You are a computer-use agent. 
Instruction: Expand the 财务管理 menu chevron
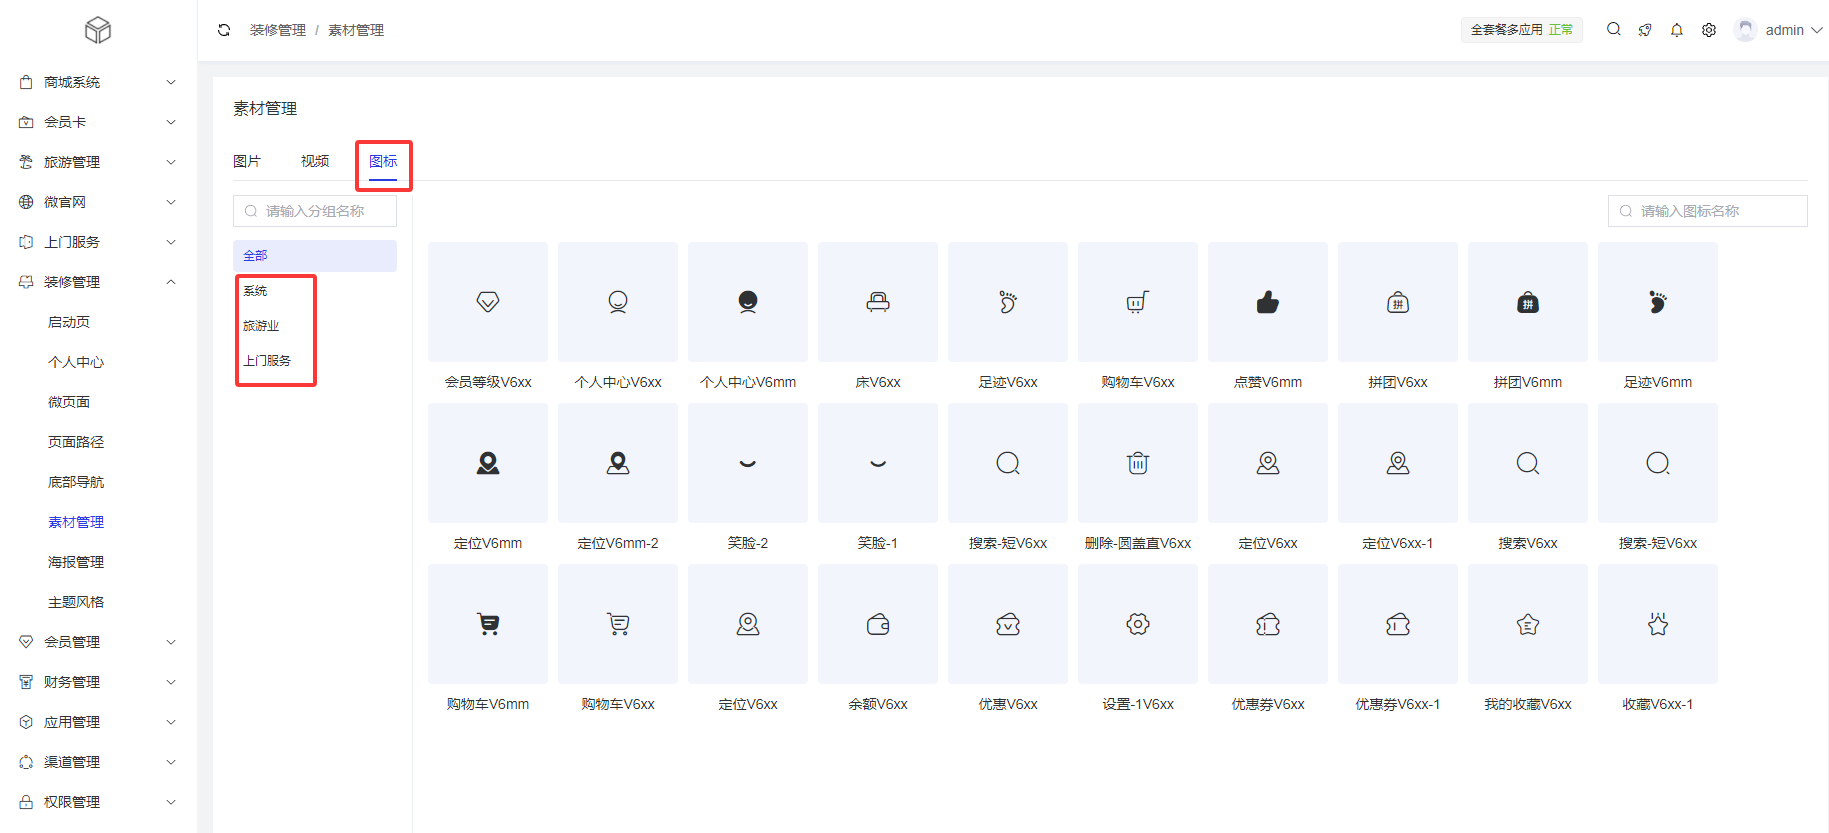171,682
